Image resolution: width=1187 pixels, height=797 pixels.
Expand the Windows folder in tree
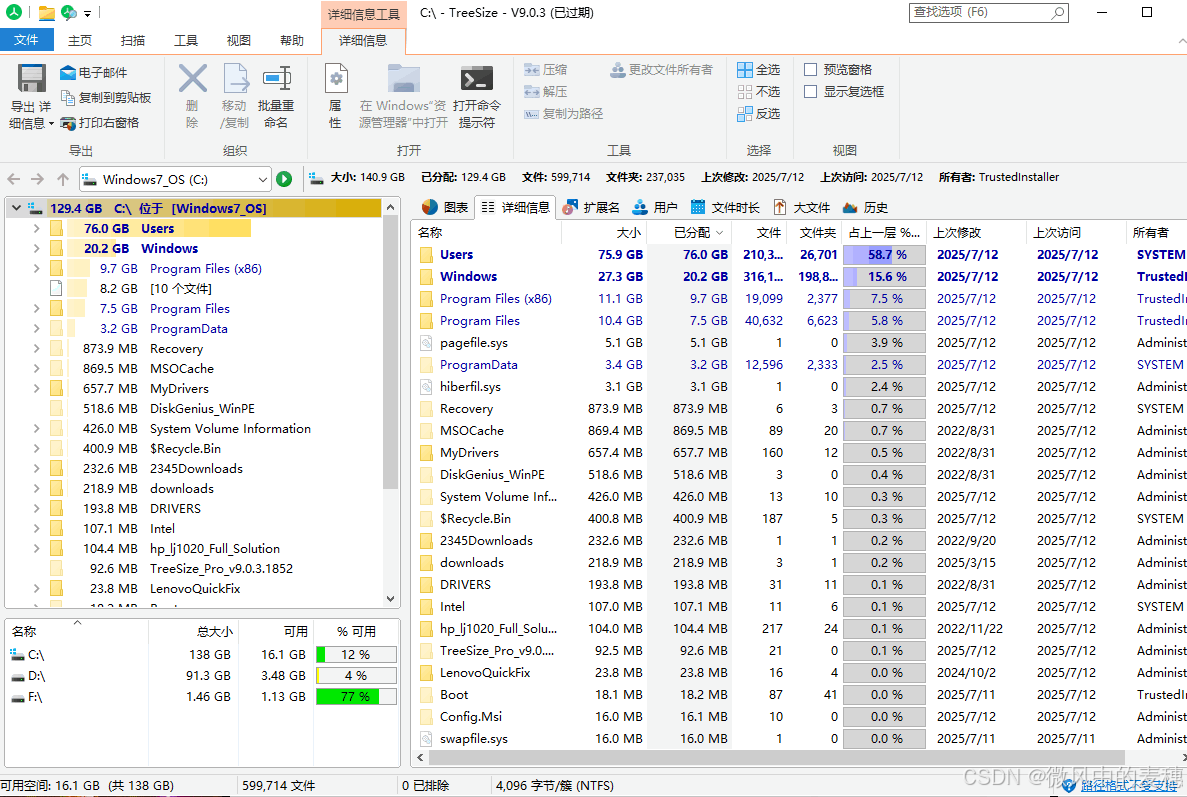click(36, 248)
